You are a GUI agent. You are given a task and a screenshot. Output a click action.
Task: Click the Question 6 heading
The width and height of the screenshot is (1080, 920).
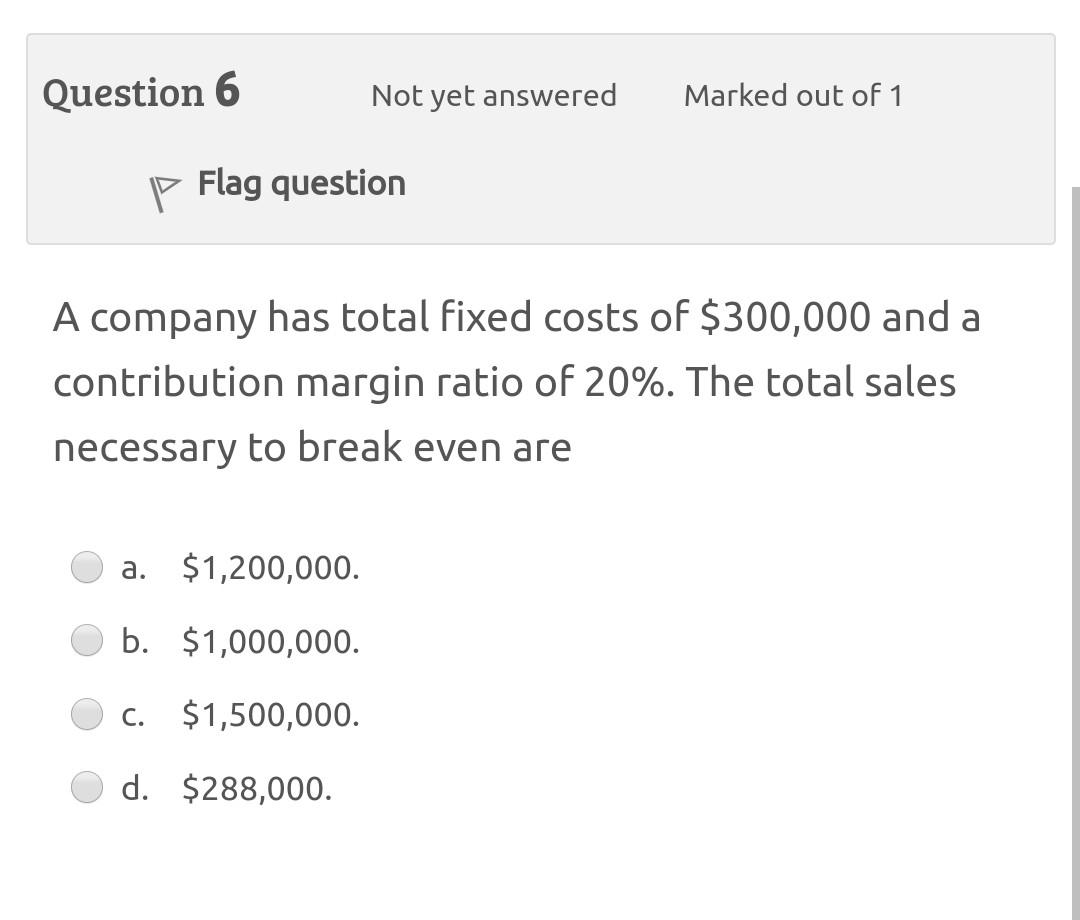(143, 92)
